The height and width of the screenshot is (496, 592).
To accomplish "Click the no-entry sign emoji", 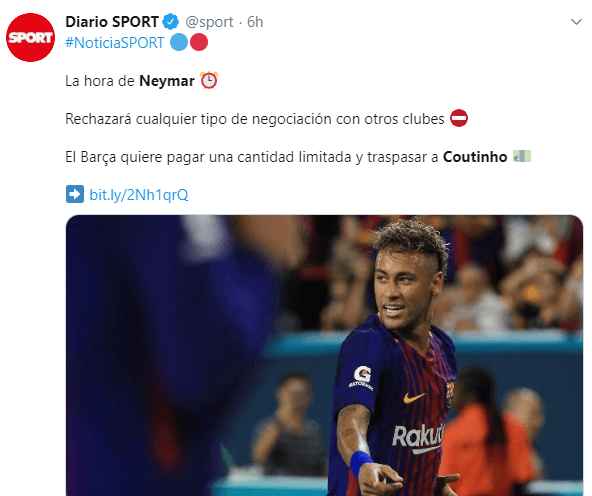I will point(459,119).
